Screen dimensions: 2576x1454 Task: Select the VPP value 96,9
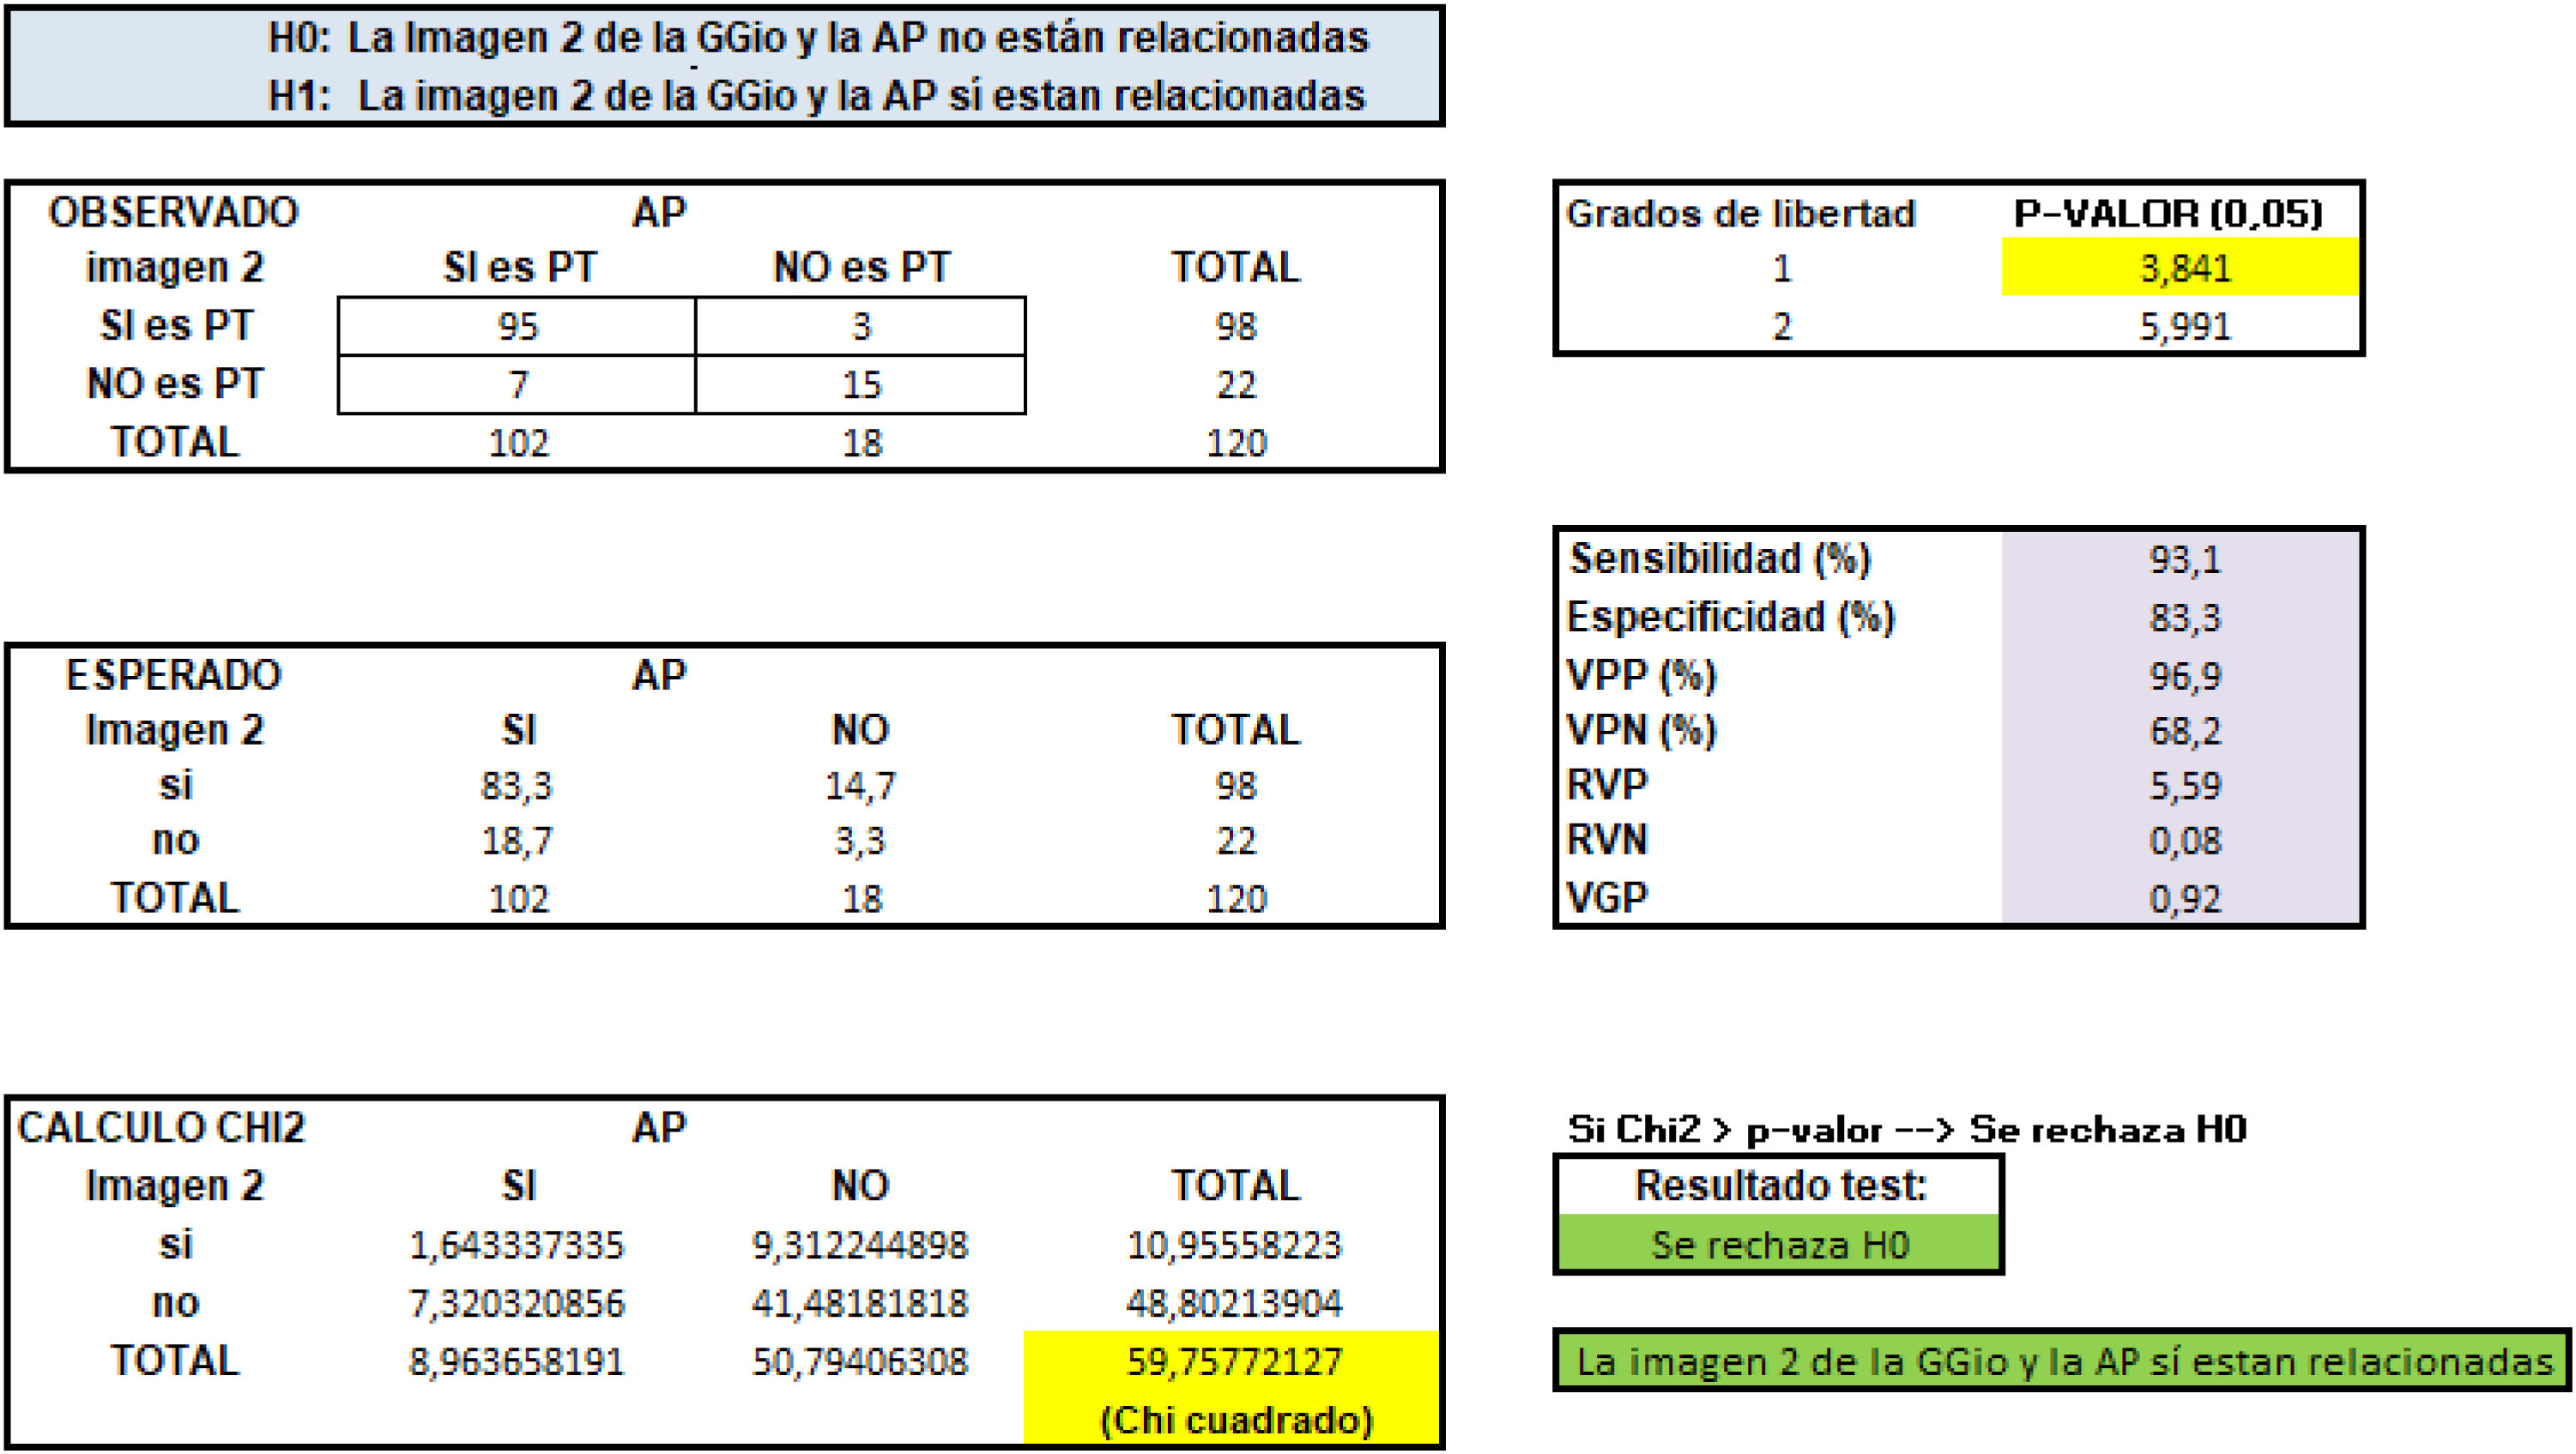pos(2184,676)
